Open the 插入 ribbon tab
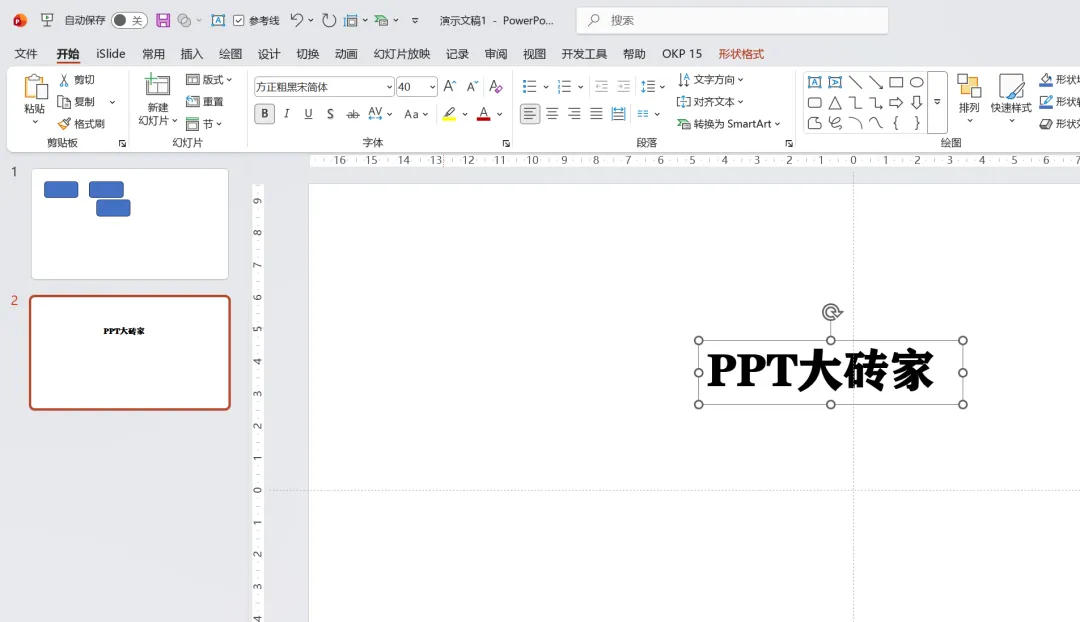 coord(191,54)
